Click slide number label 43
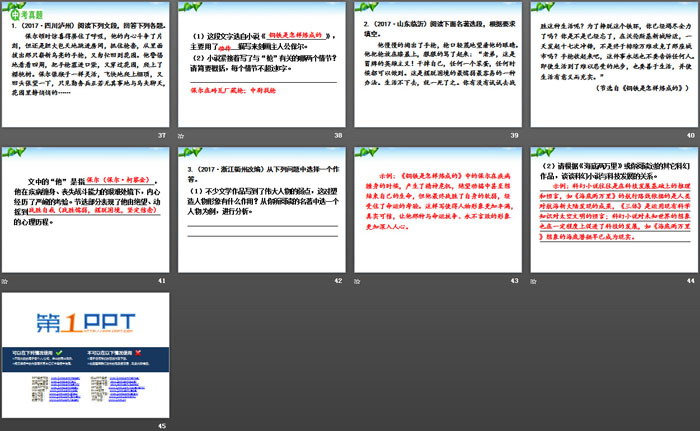700x431 pixels. (x=514, y=281)
